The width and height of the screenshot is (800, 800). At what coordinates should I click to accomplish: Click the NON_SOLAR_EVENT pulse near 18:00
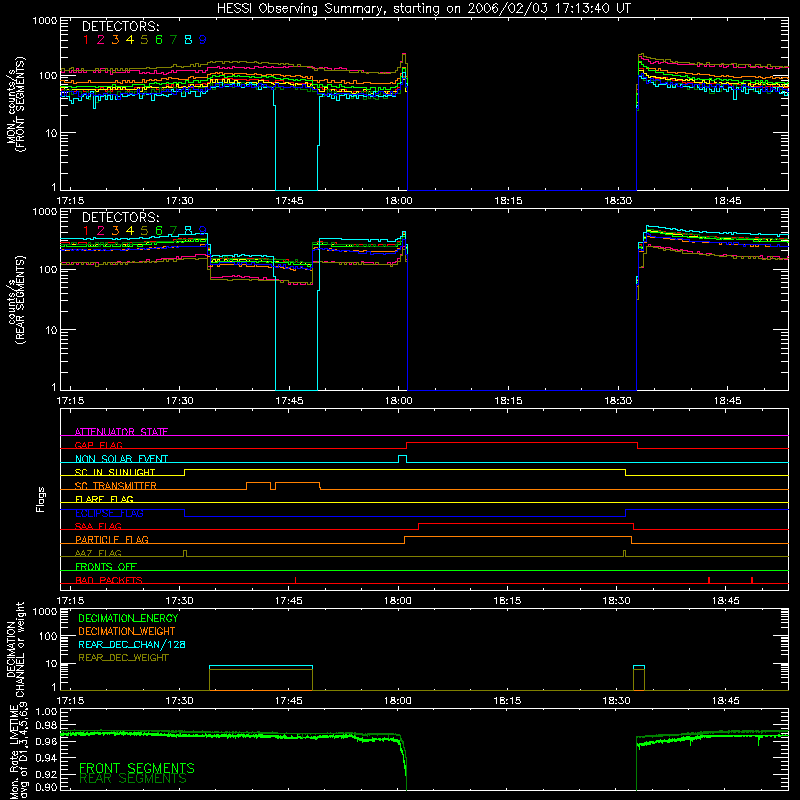[402, 459]
